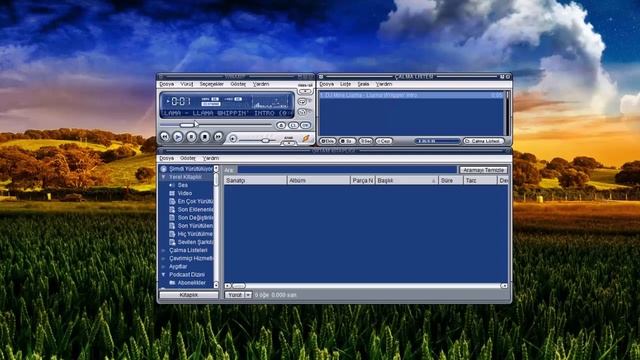The height and width of the screenshot is (360, 640).
Task: Select the Ses library item
Action: tap(182, 185)
